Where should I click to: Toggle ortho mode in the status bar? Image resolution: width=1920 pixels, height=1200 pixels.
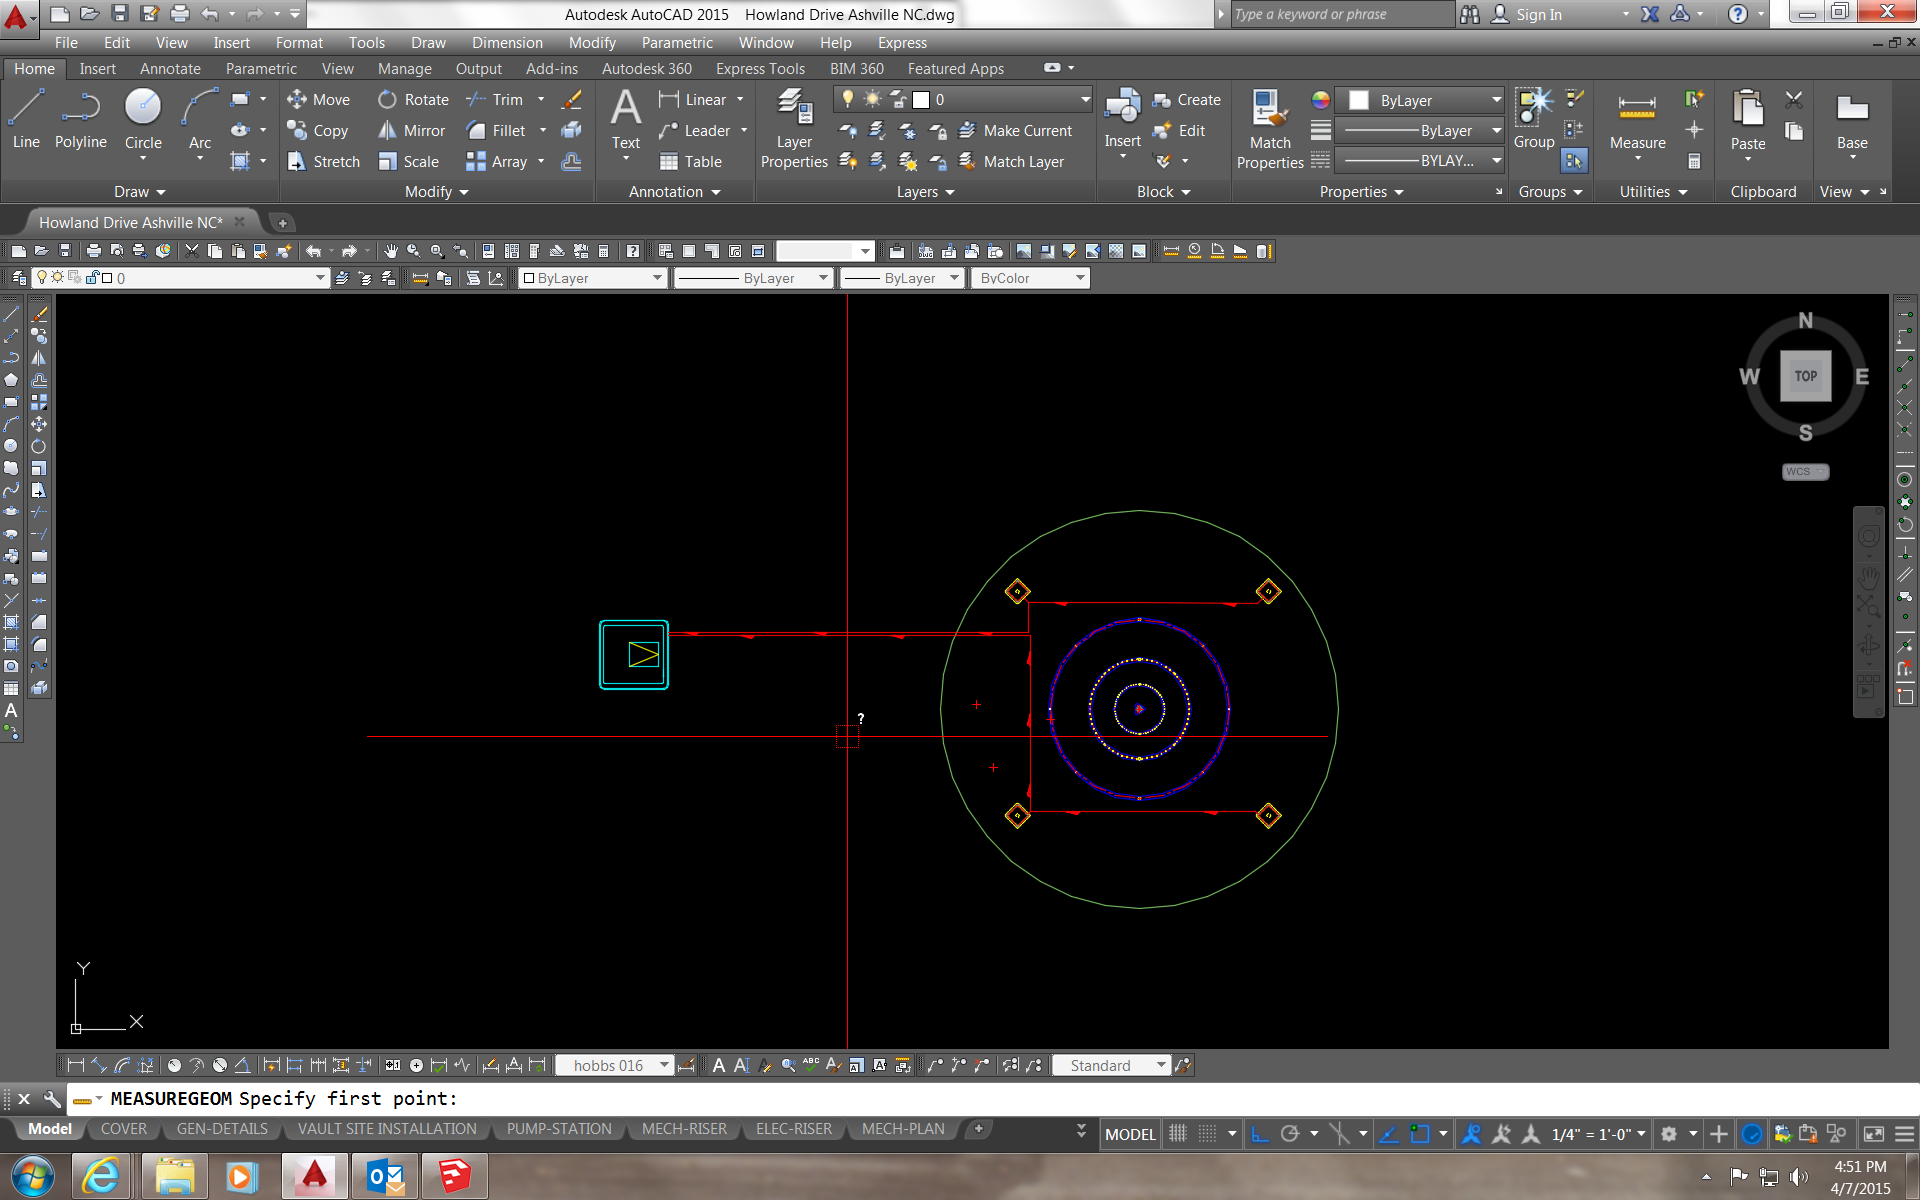click(x=1259, y=1133)
